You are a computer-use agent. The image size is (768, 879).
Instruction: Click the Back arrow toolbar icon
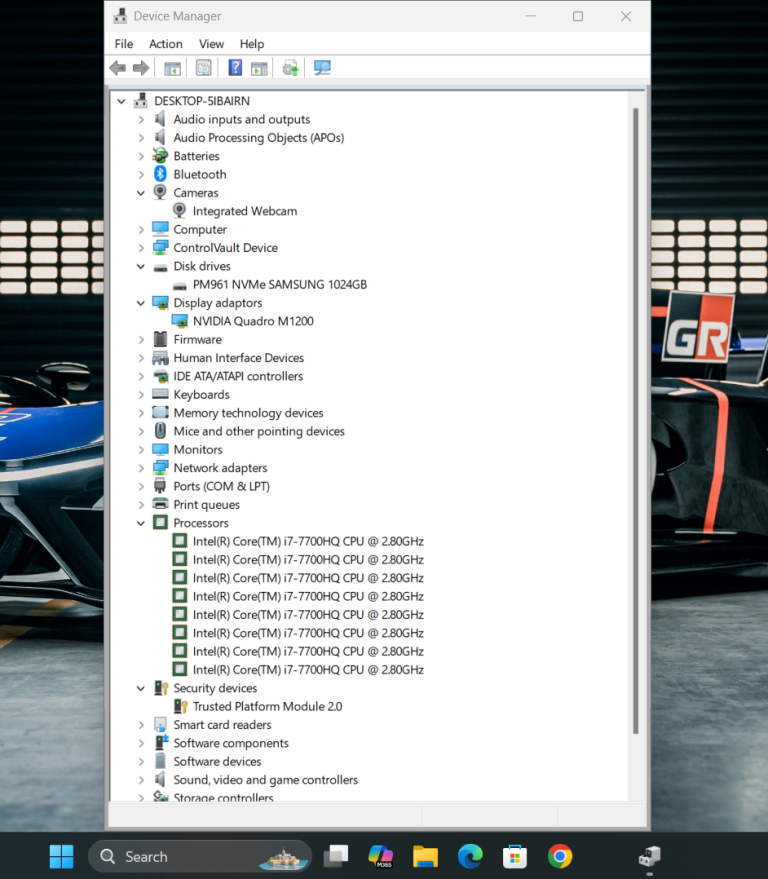tap(118, 68)
